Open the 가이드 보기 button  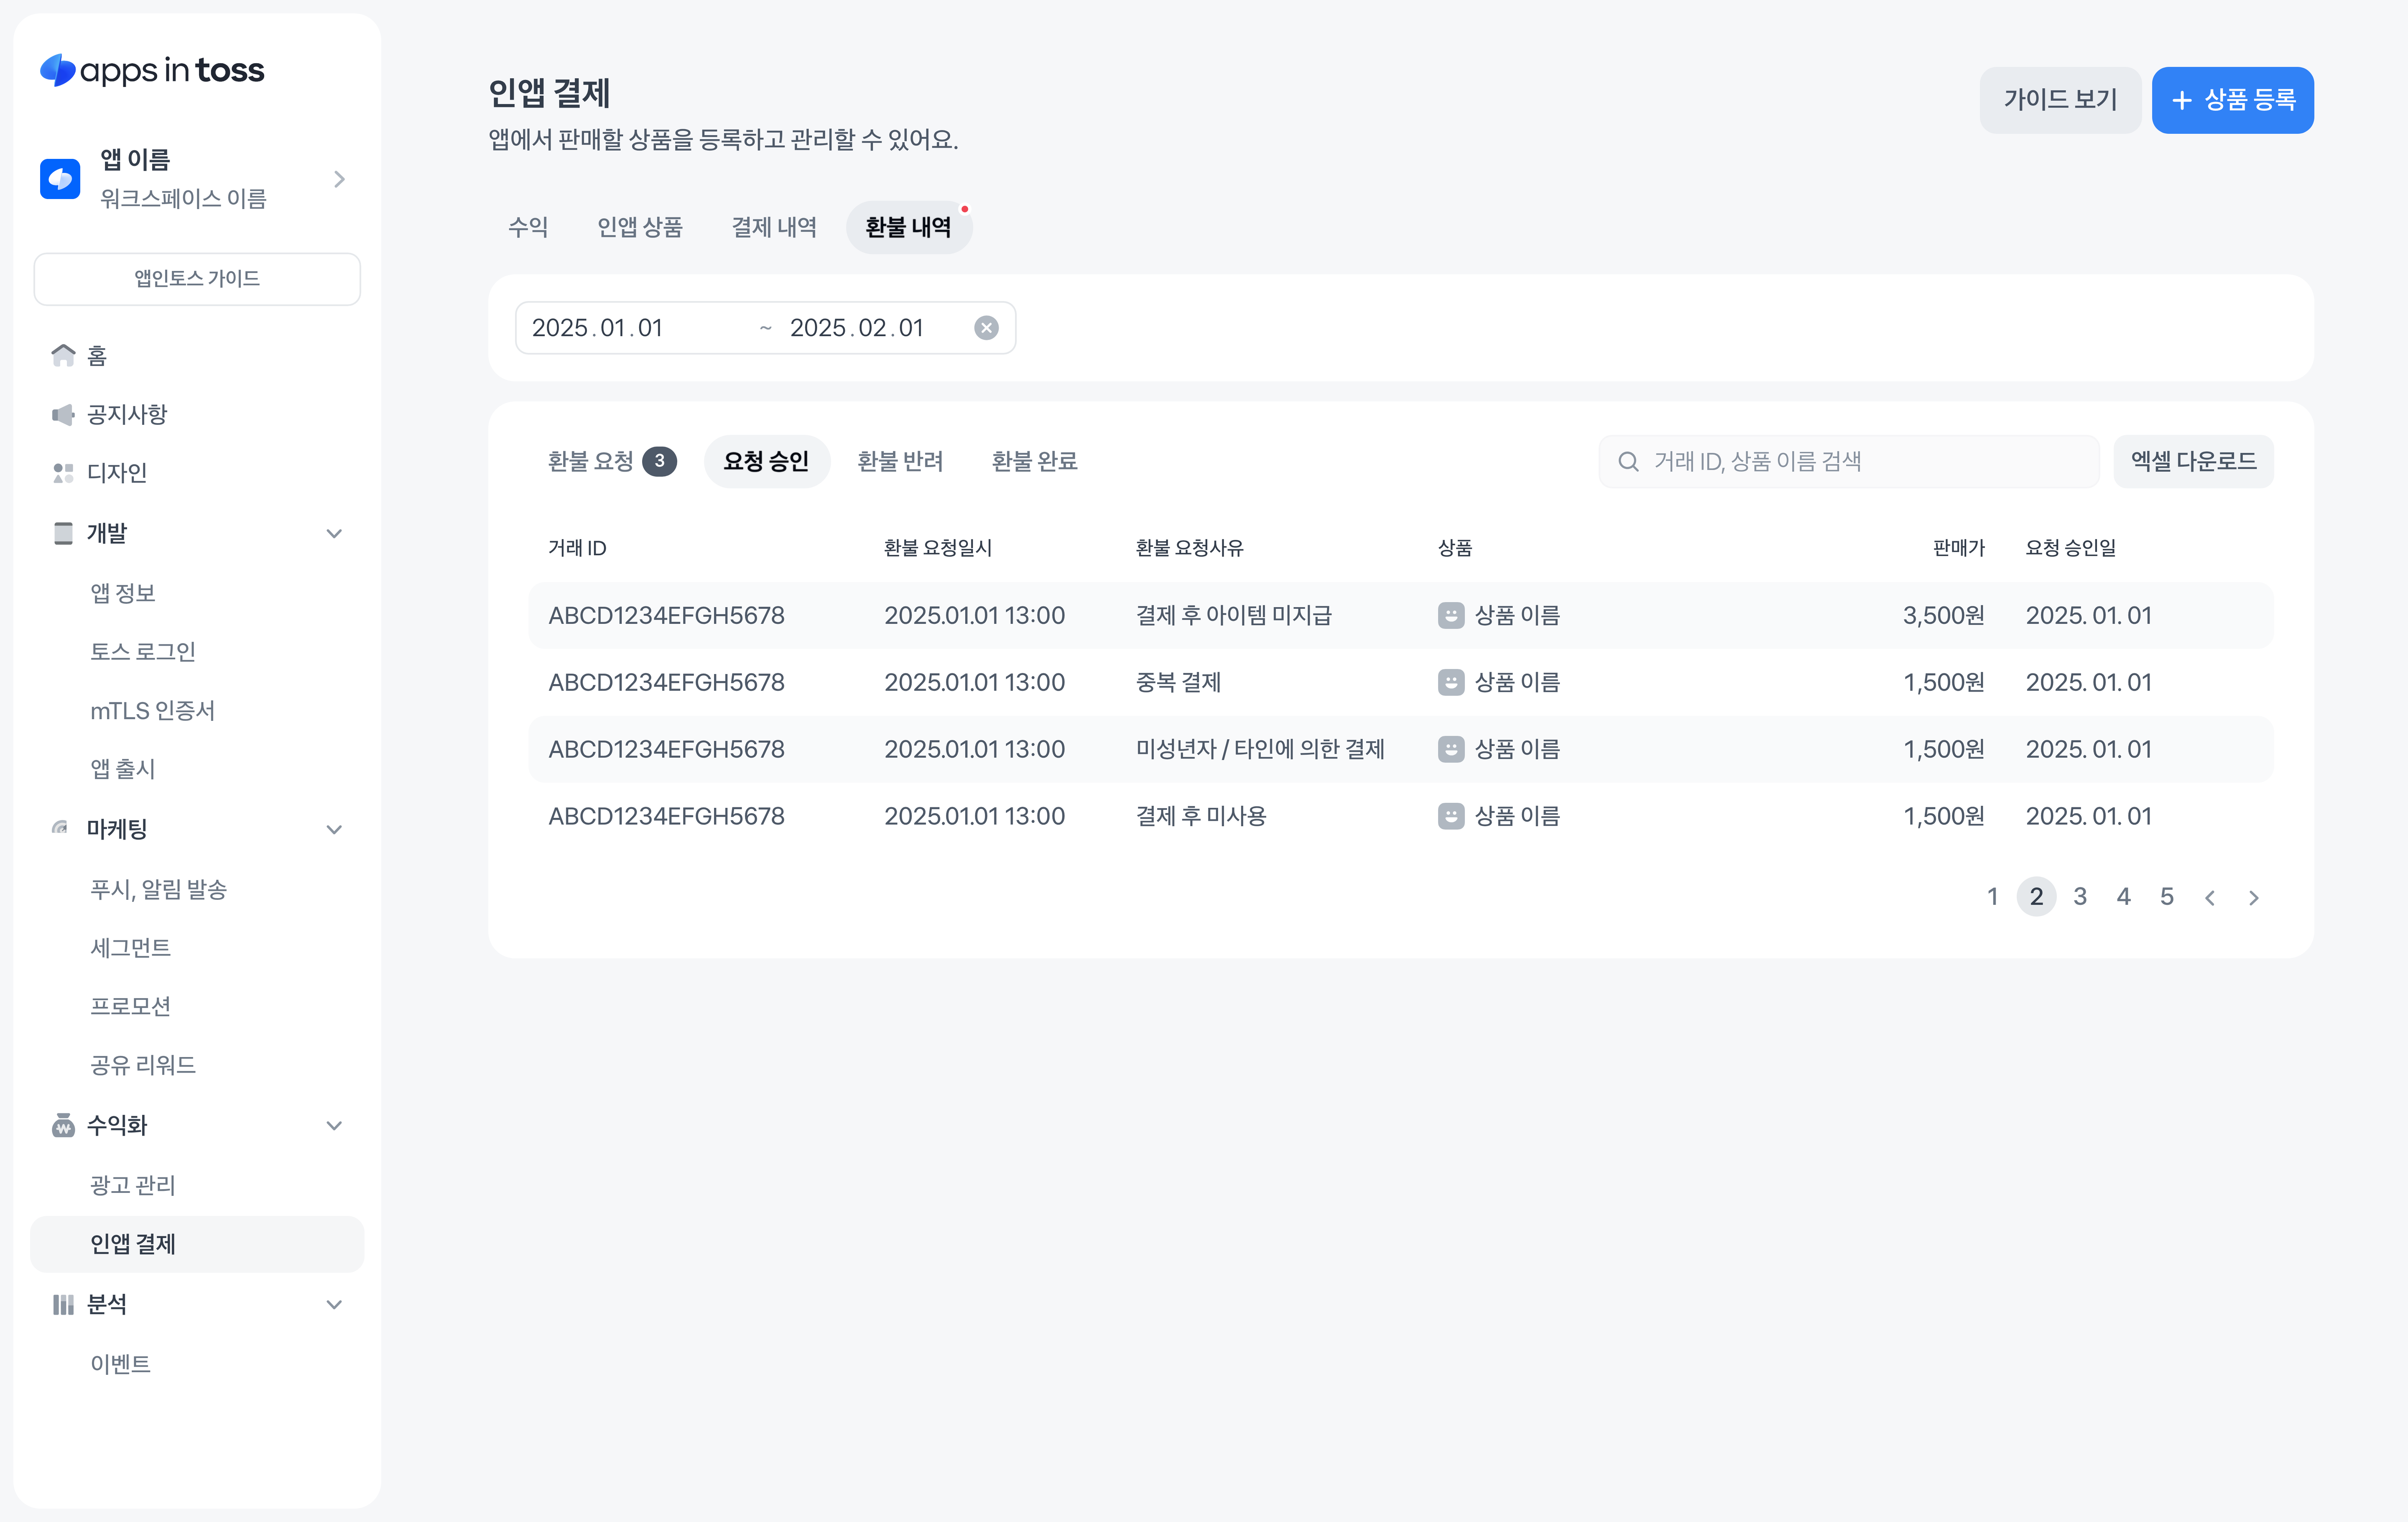coord(2060,100)
